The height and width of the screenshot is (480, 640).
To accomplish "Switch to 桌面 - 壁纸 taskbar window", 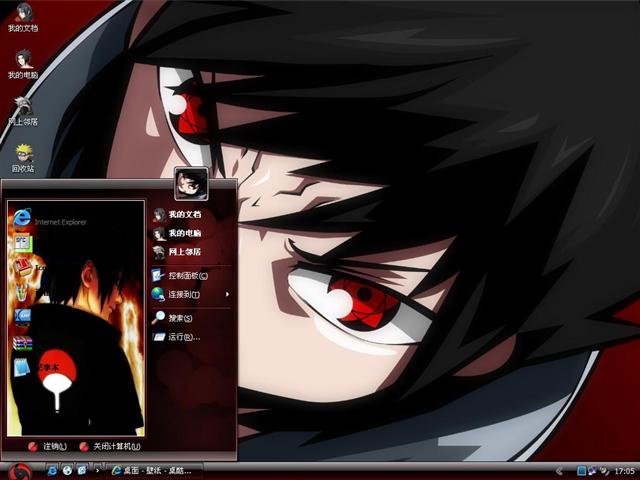I will click(155, 471).
